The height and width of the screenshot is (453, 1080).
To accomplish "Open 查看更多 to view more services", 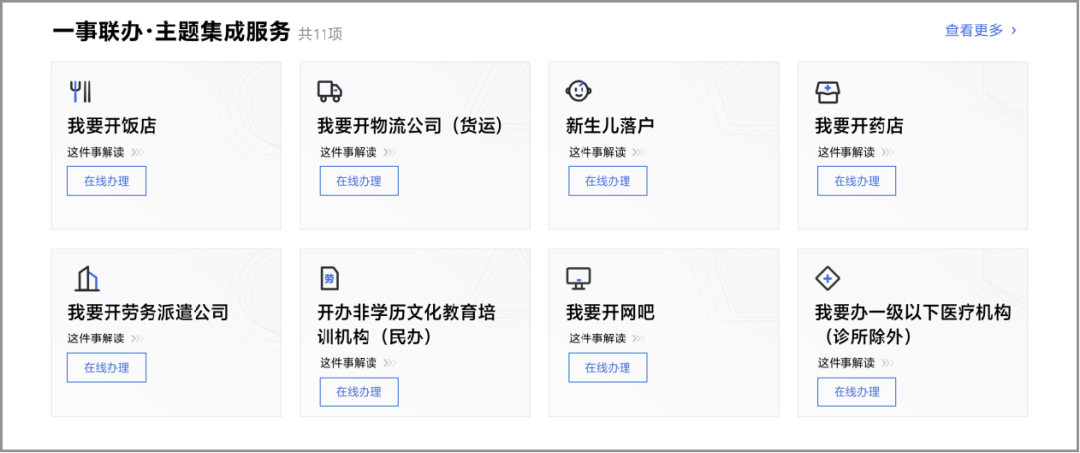I will point(980,30).
